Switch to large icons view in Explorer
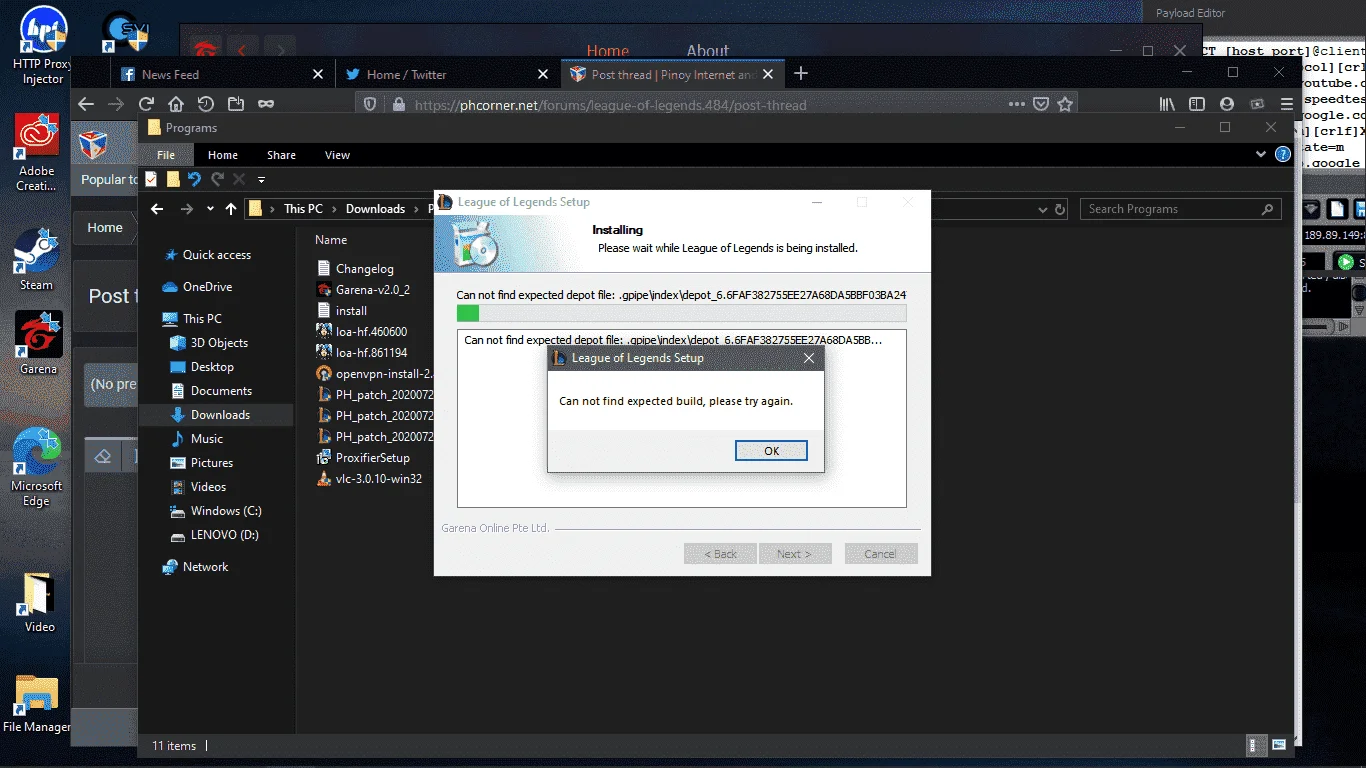Screen dimensions: 1366x768 1279,745
